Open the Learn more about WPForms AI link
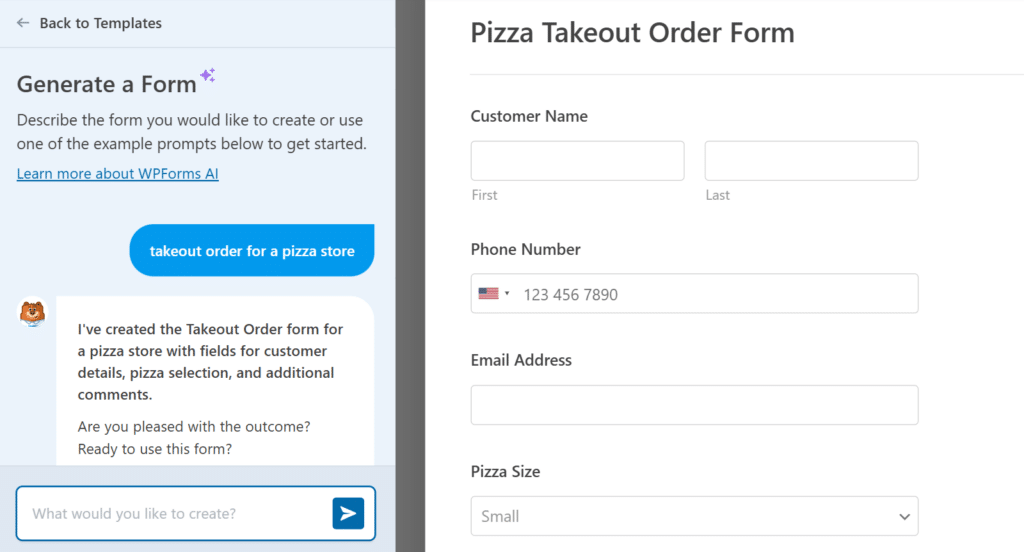Image resolution: width=1024 pixels, height=552 pixels. click(118, 174)
